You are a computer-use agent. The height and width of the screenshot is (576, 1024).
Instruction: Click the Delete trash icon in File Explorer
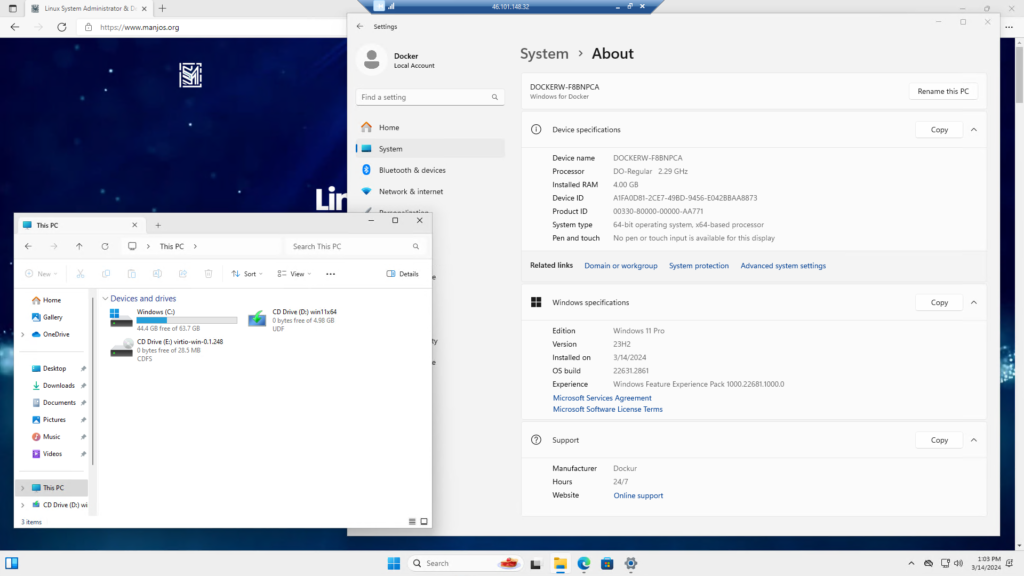coord(208,274)
